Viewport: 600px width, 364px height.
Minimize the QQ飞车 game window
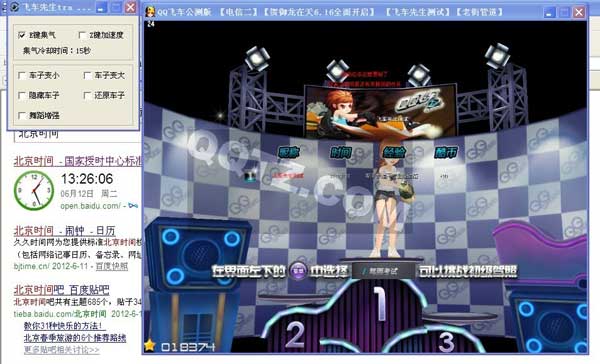pos(549,12)
